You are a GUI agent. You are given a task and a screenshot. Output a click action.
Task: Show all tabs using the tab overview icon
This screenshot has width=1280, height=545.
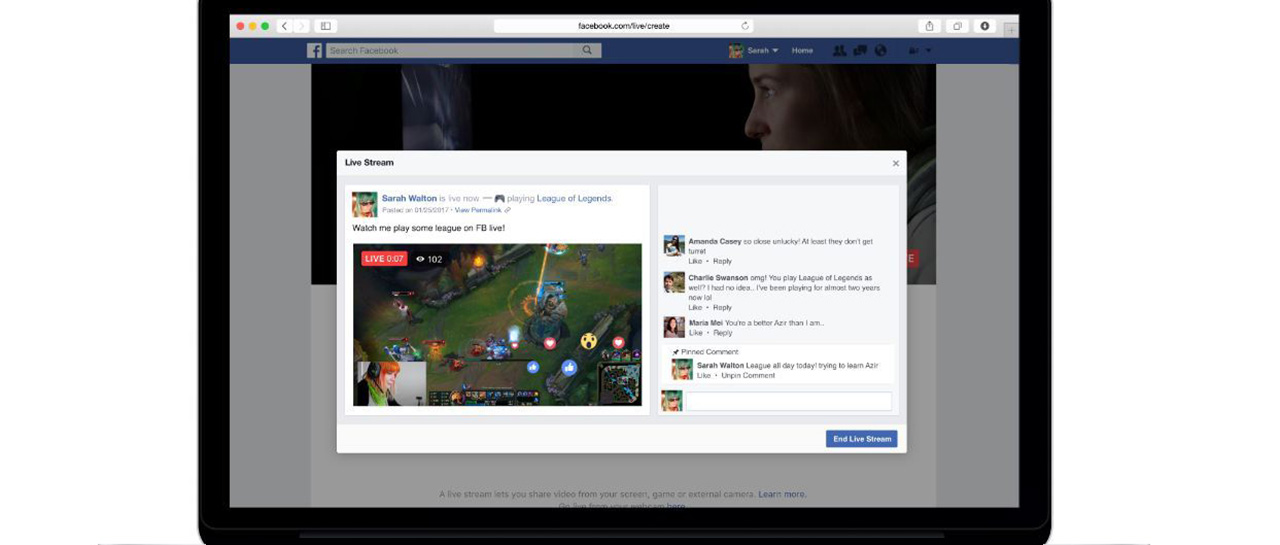tap(957, 26)
